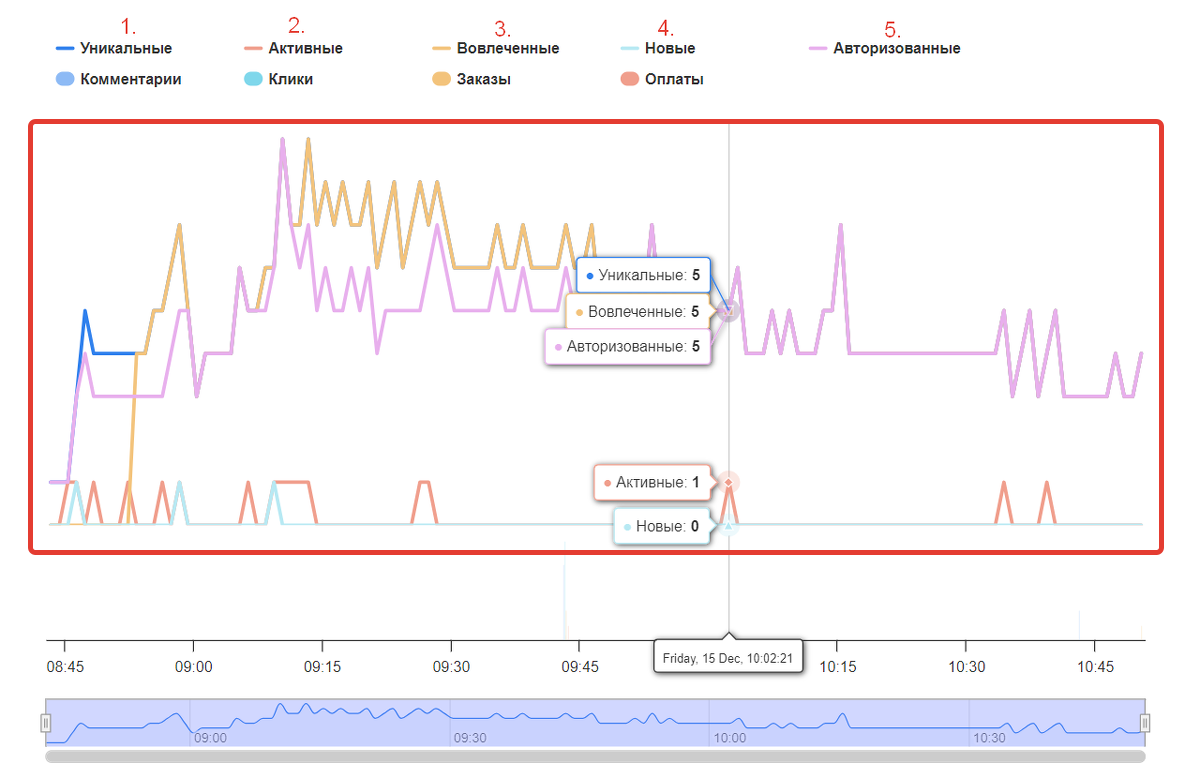
Task: Click the 08:45 label on time axis
Action: point(65,665)
